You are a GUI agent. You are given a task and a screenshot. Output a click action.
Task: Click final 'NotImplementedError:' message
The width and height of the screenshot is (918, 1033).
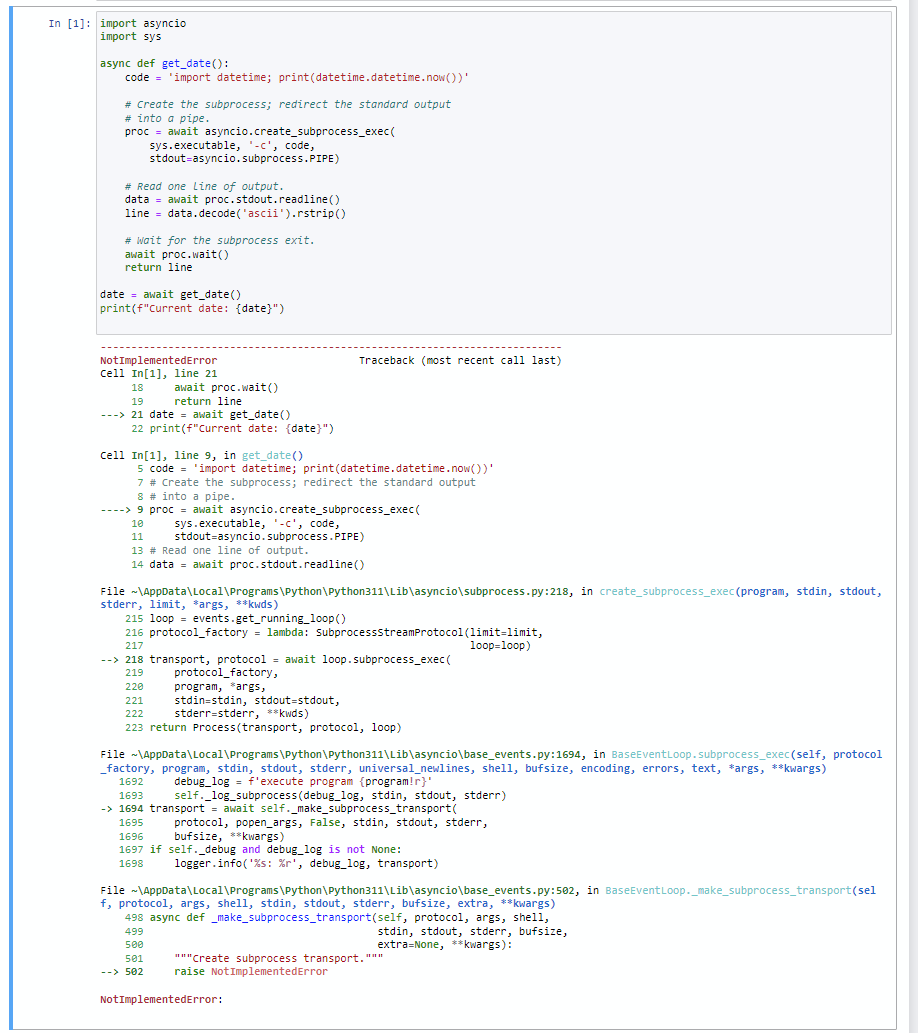click(161, 999)
